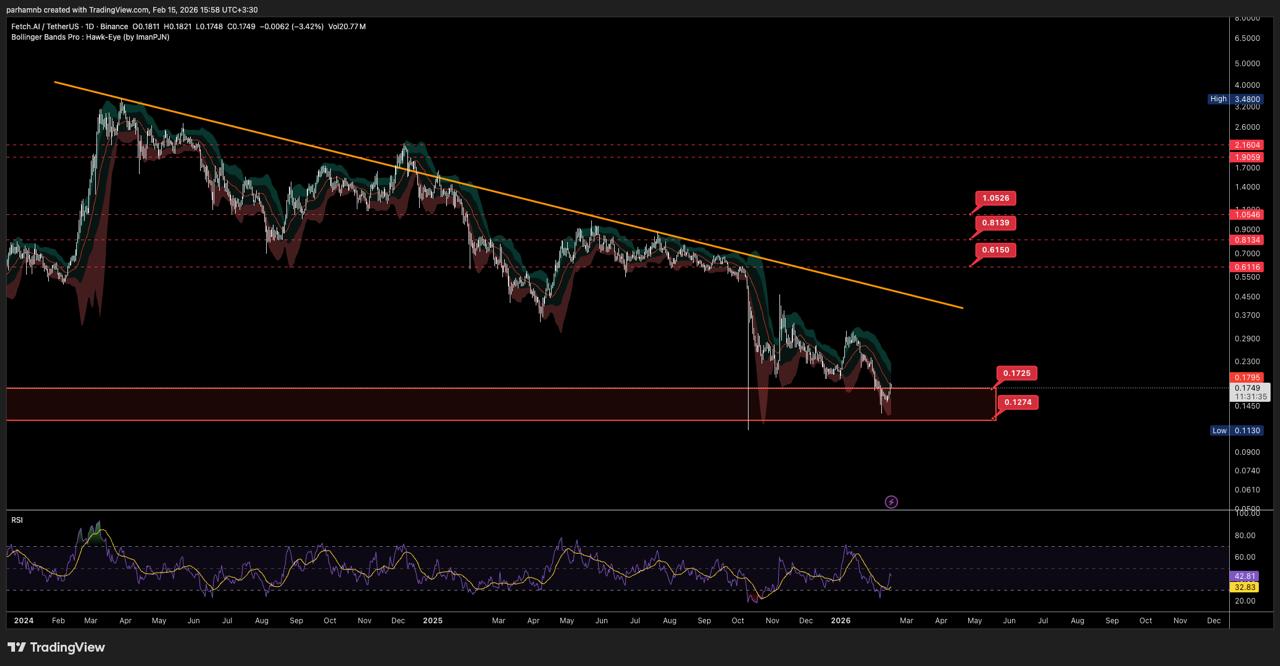The width and height of the screenshot is (1280, 666).
Task: Select the 0.6150 red price callout
Action: click(x=994, y=250)
